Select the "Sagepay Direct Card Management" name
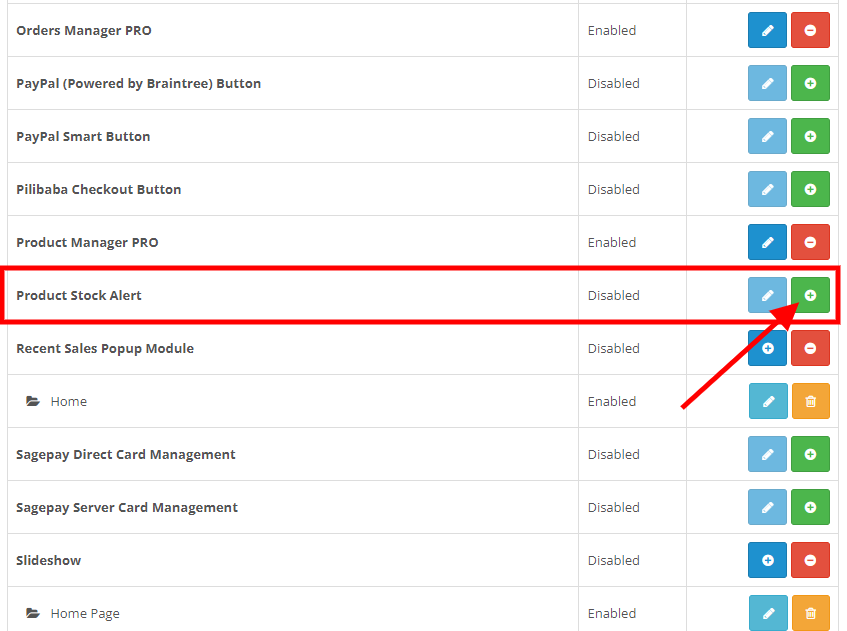Image resolution: width=847 pixels, height=631 pixels. 126,455
